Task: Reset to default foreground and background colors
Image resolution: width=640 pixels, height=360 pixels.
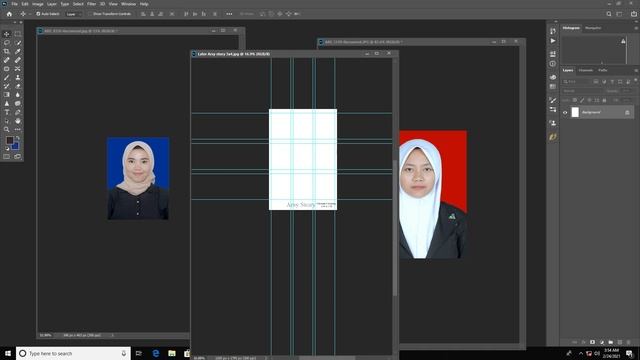Action: [7, 149]
